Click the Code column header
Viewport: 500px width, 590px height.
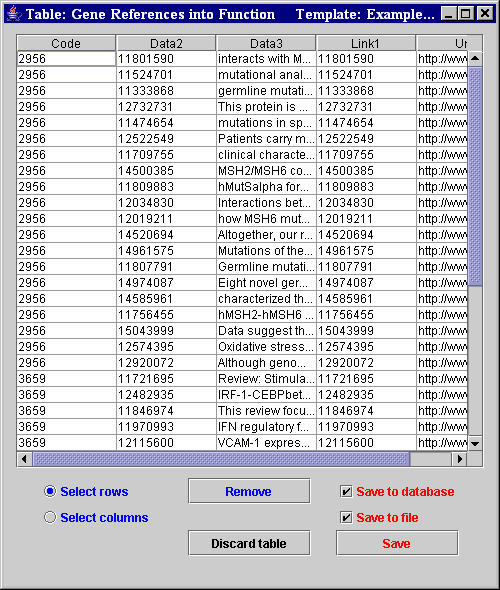point(66,43)
